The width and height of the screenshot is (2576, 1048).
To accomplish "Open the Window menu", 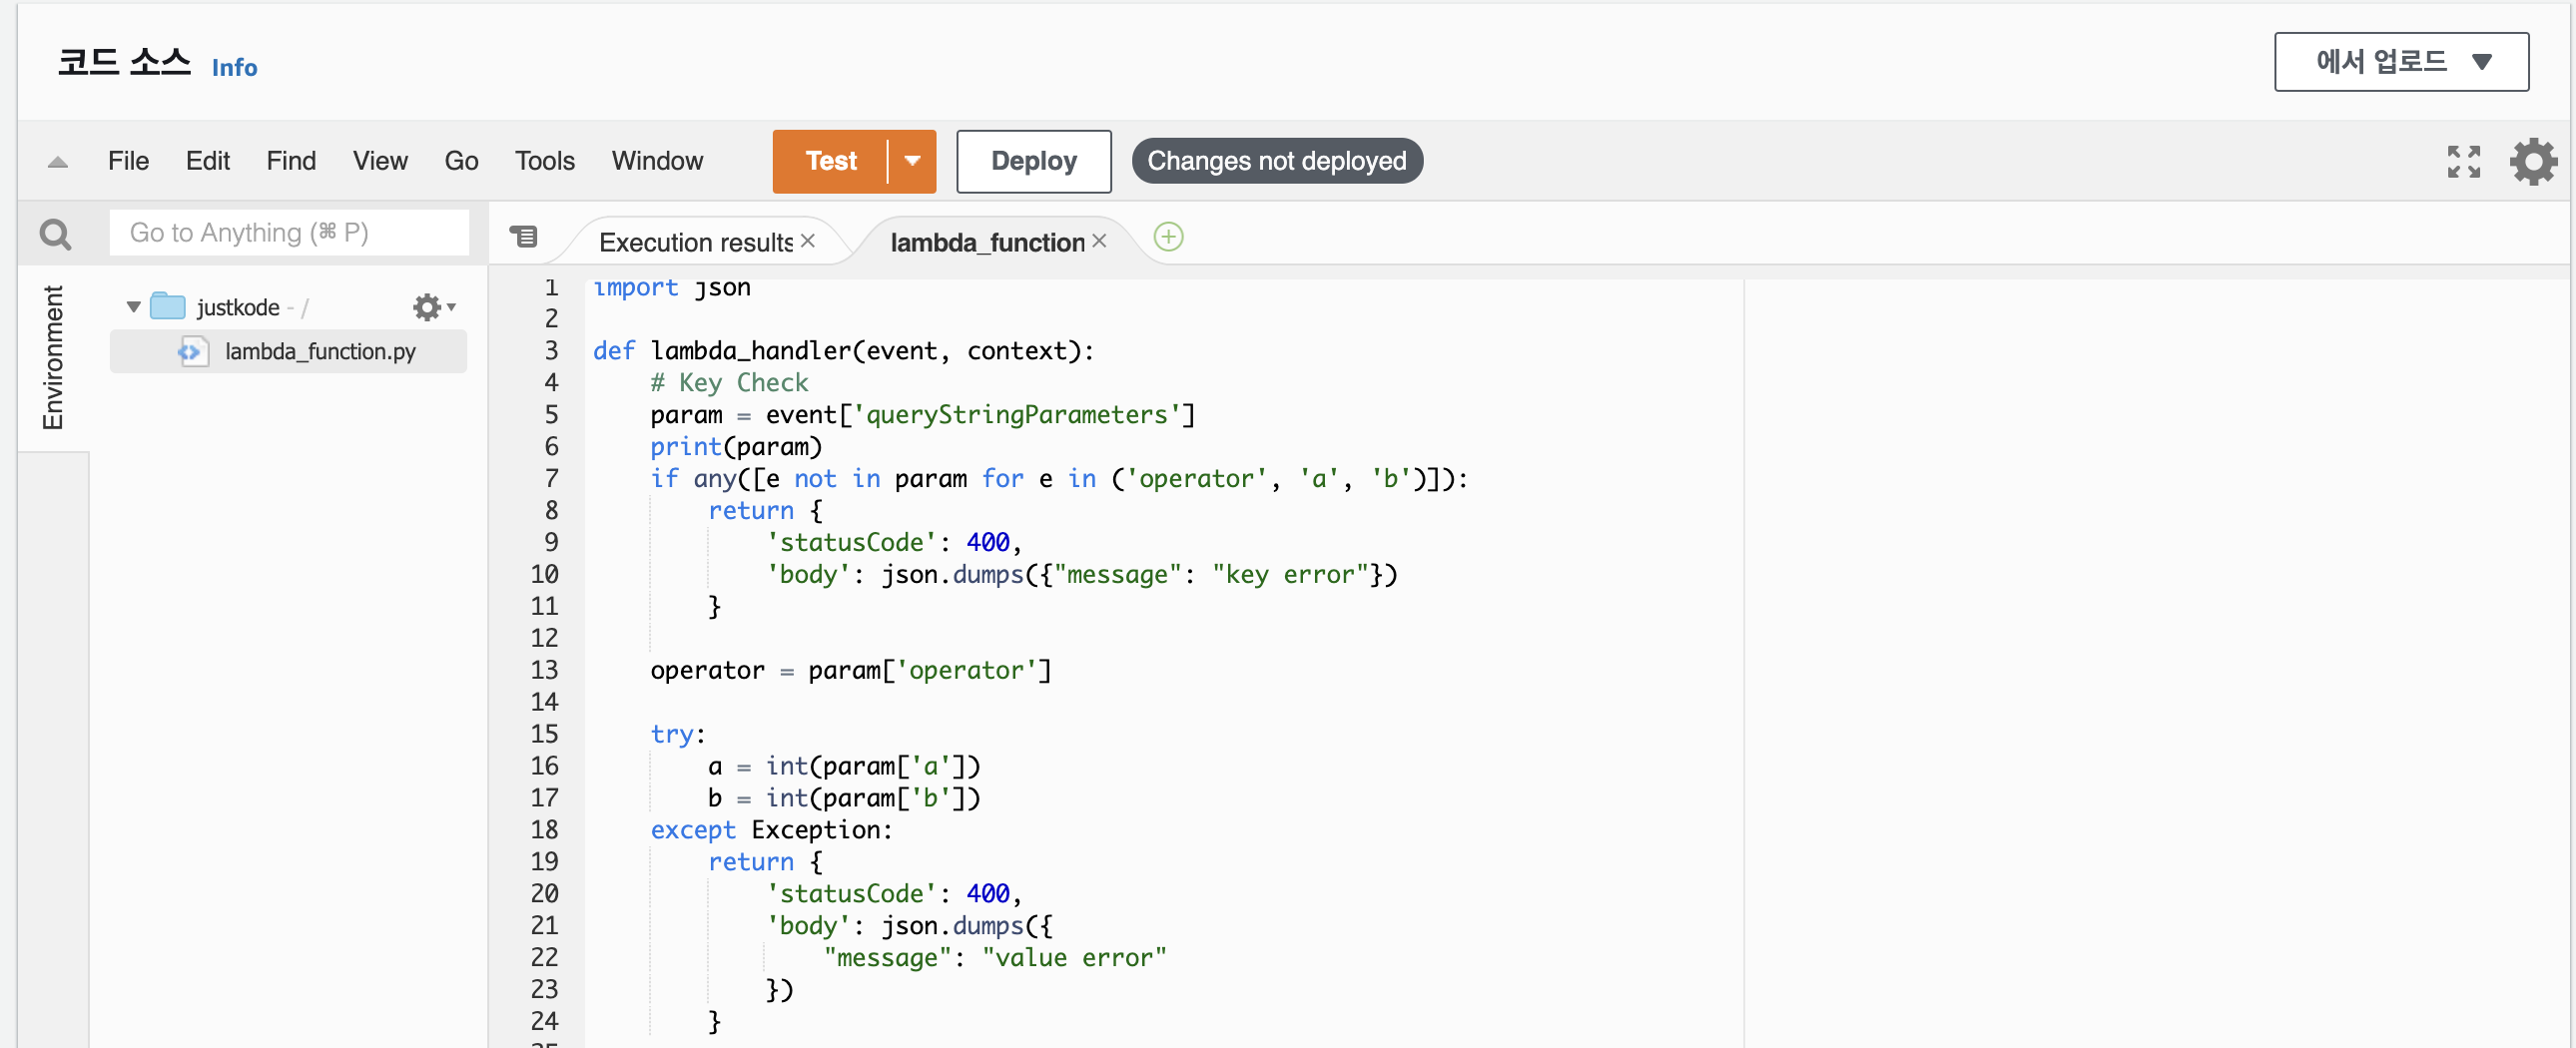I will coord(657,161).
